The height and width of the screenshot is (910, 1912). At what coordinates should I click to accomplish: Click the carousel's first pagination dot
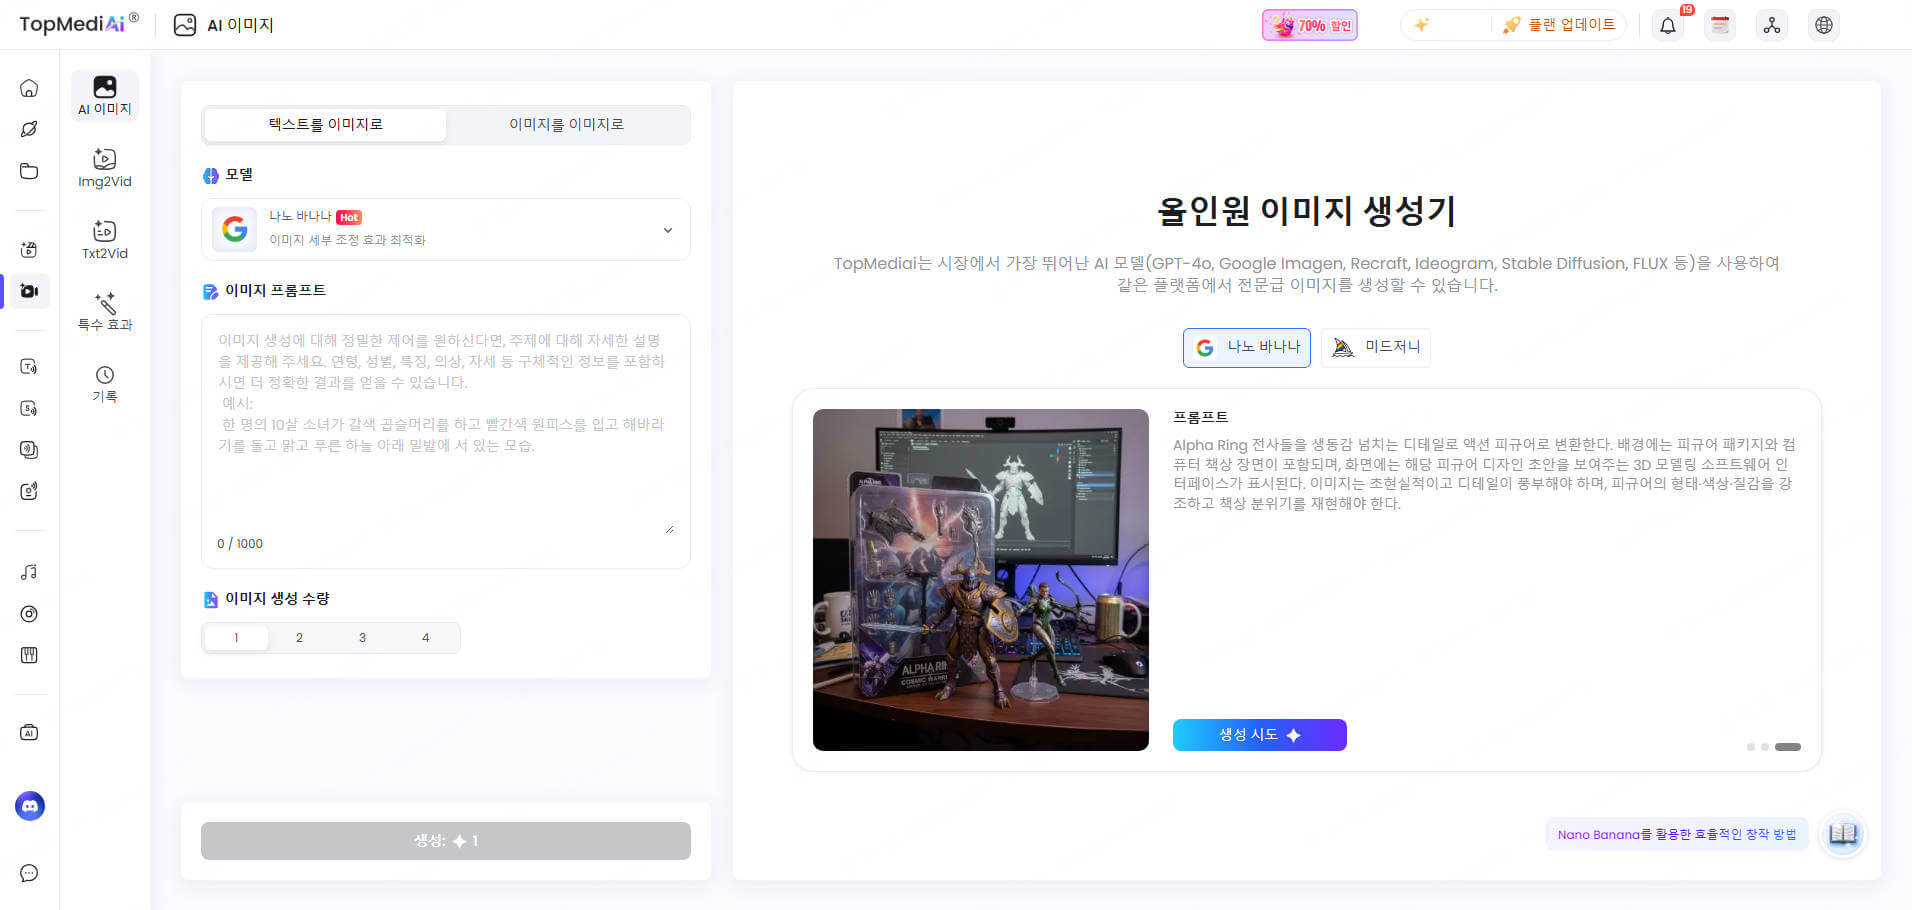(x=1750, y=747)
